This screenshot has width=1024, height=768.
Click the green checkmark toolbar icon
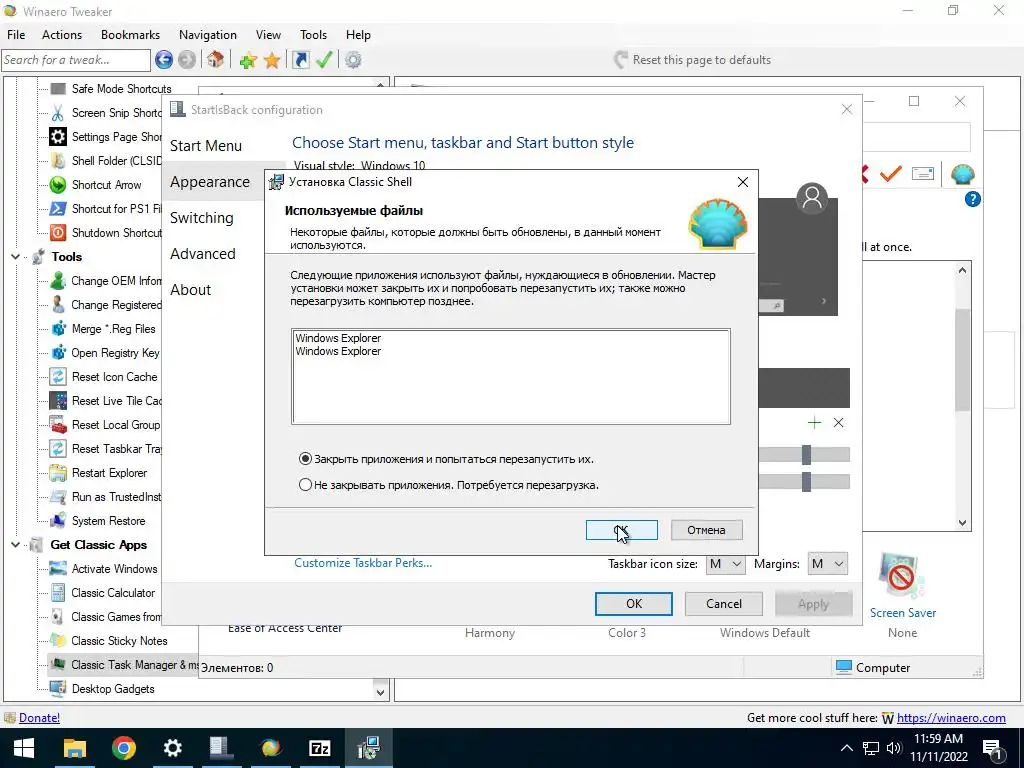pyautogui.click(x=324, y=60)
